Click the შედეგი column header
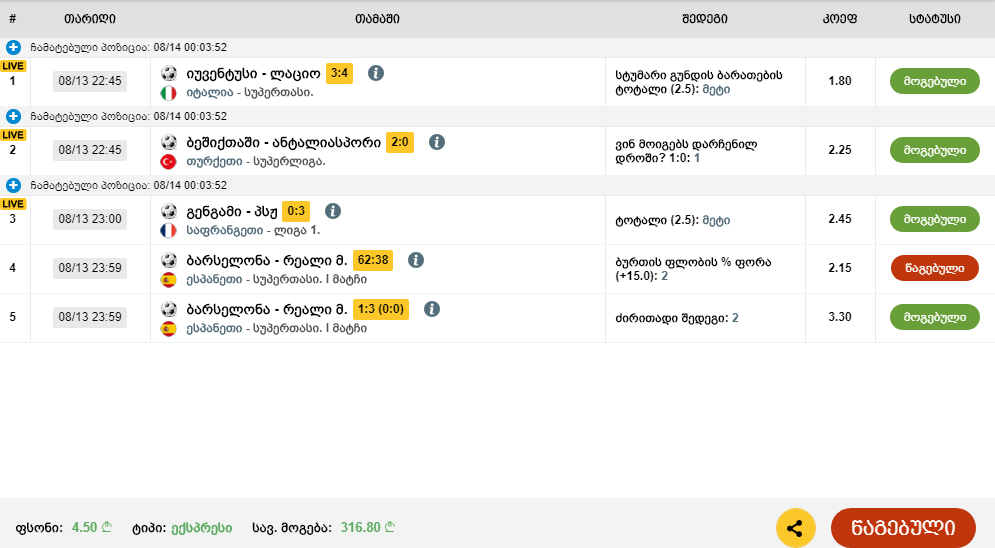Viewport: 995px width, 548px height. click(705, 19)
